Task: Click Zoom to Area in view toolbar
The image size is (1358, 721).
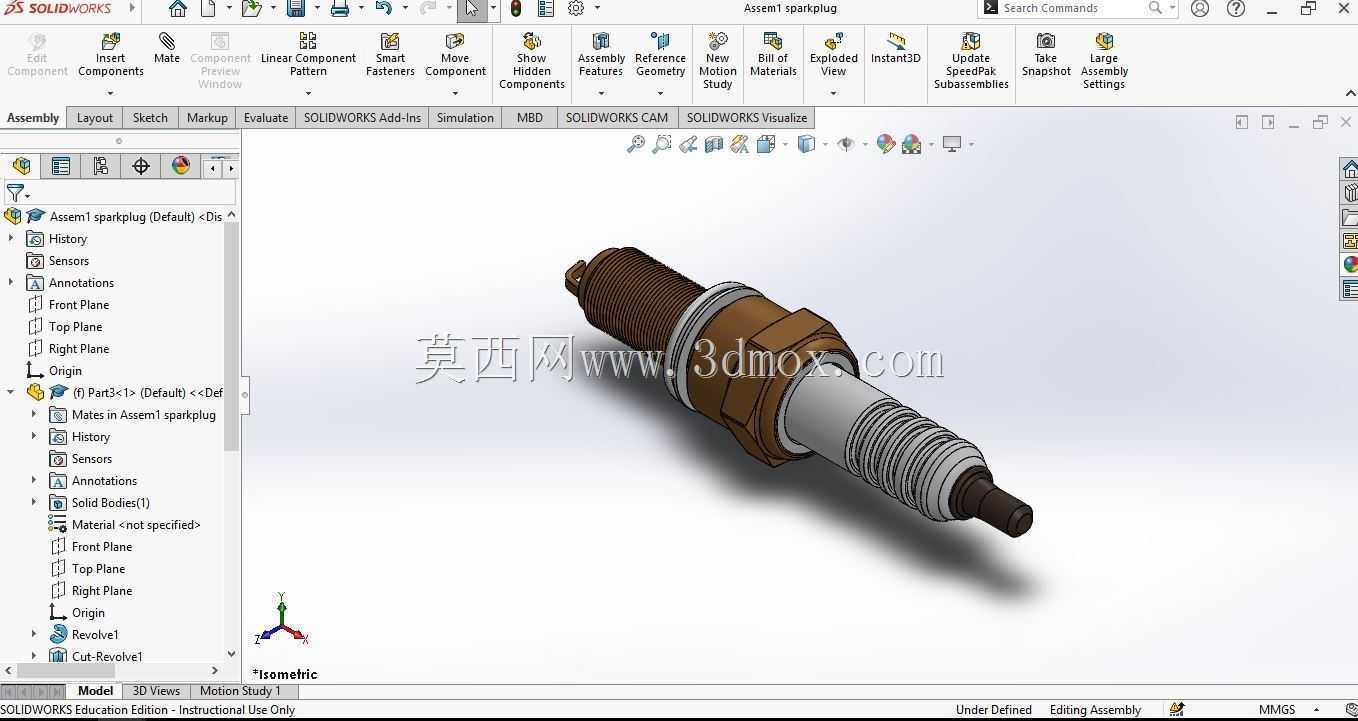Action: click(x=661, y=144)
